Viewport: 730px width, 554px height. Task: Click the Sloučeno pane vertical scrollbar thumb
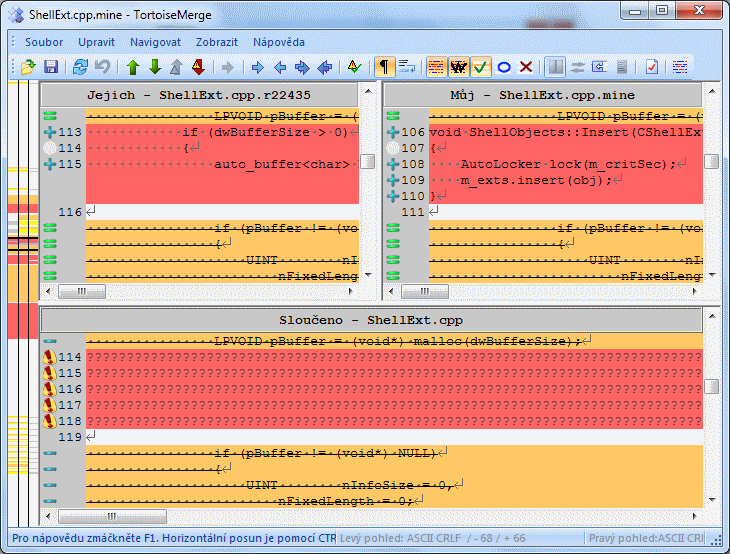(712, 386)
